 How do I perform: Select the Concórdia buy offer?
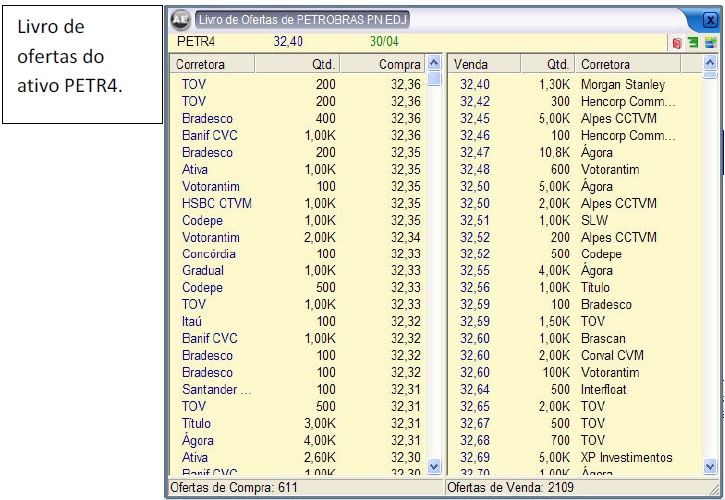[298, 254]
